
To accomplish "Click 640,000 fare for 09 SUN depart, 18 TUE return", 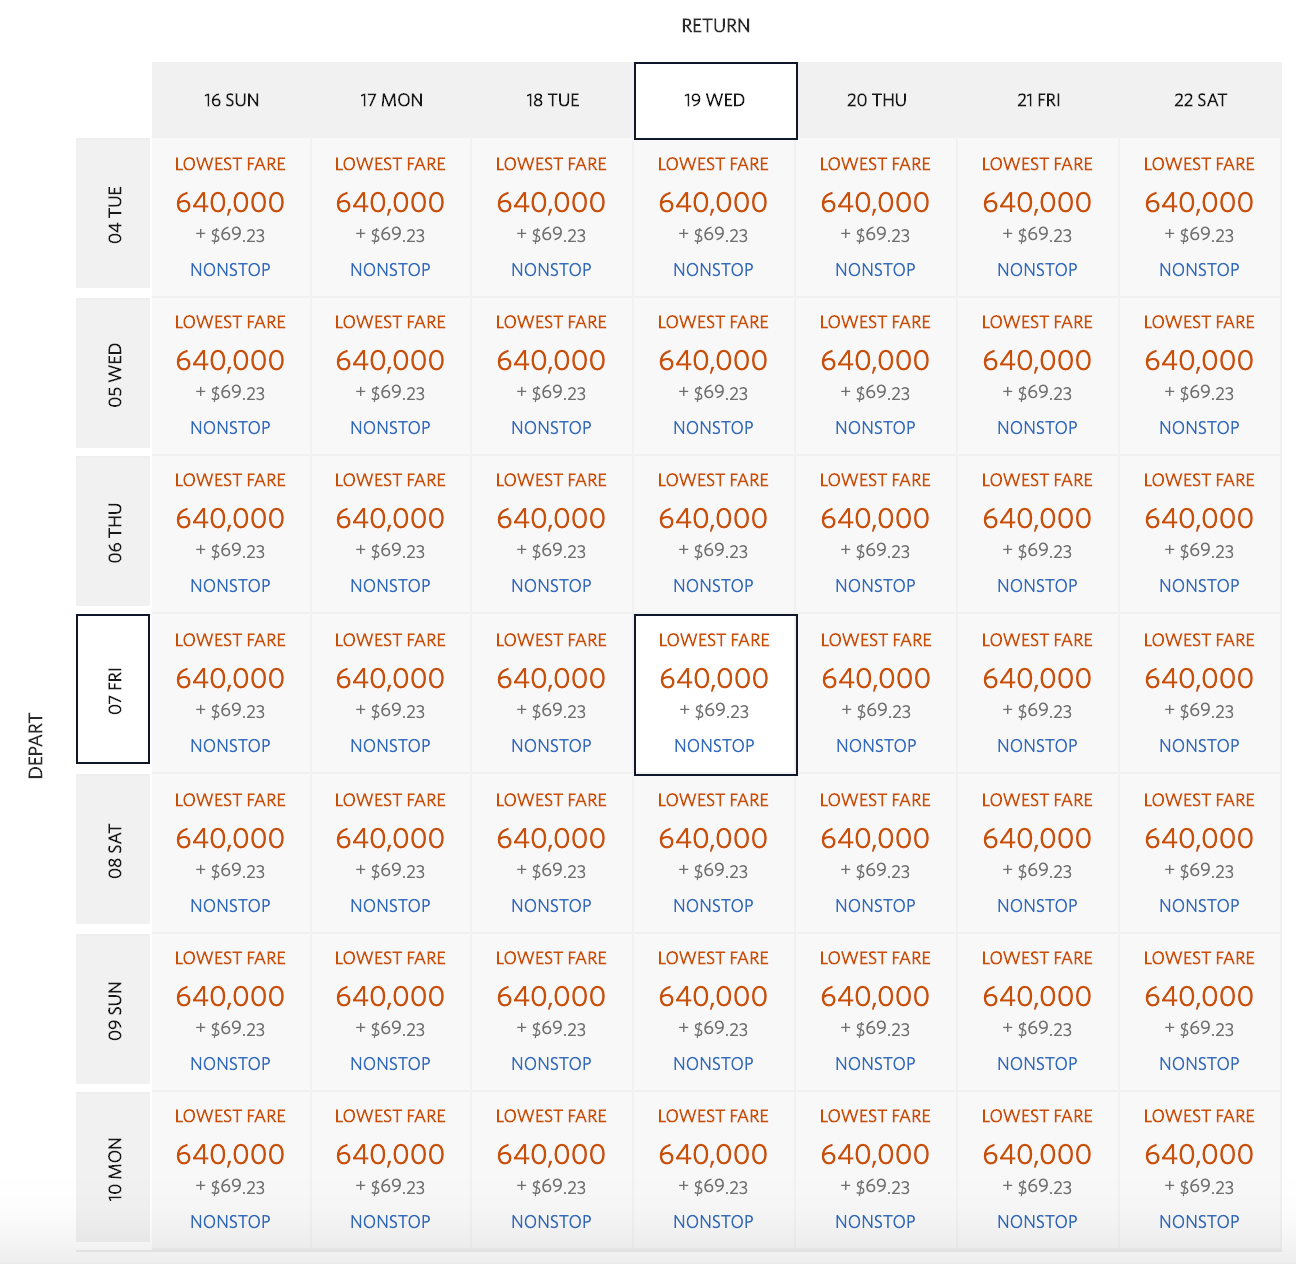I will tap(551, 997).
